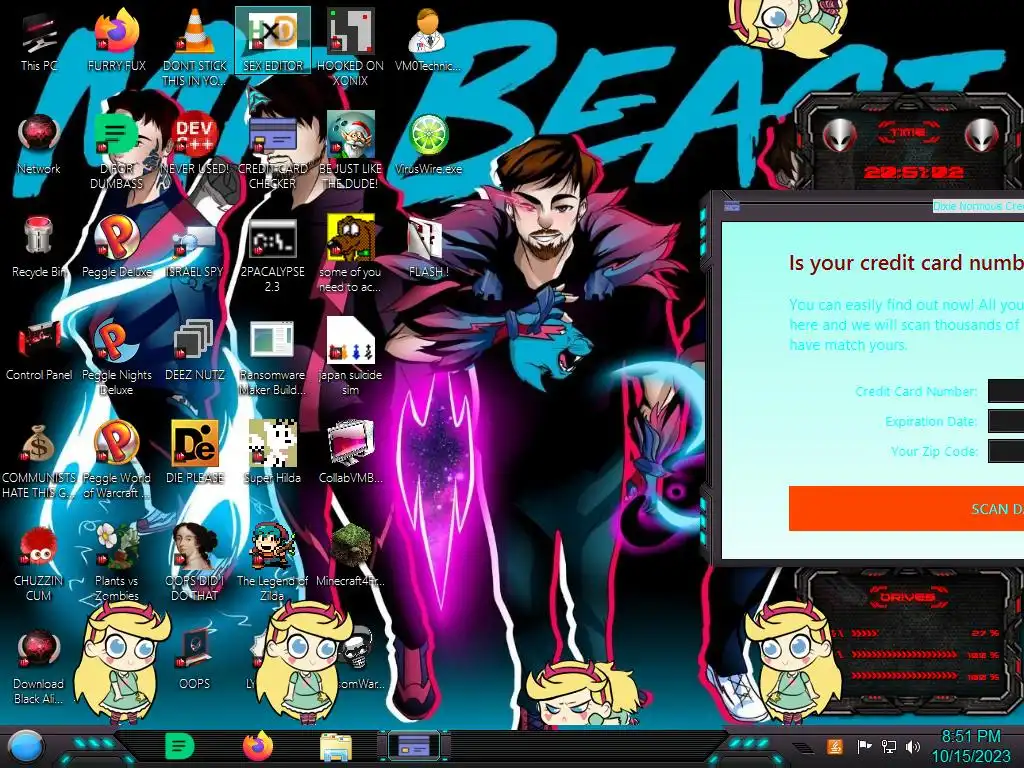Viewport: 1024px width, 768px height.
Task: Click the orb Start button on taskbar
Action: click(26, 747)
